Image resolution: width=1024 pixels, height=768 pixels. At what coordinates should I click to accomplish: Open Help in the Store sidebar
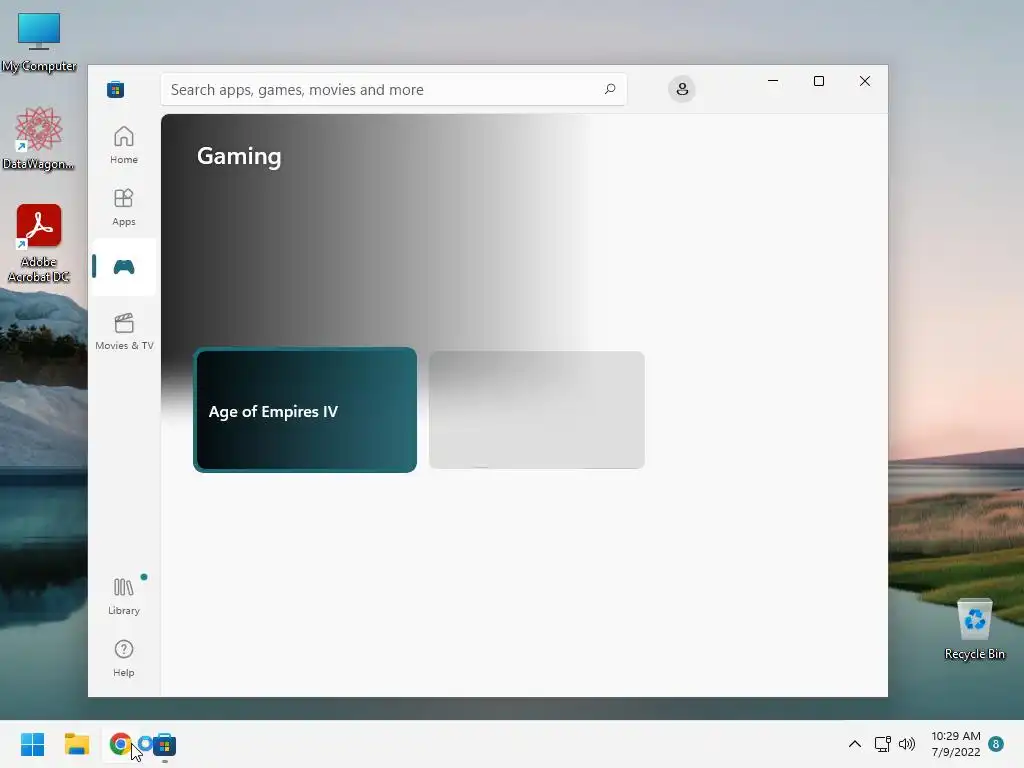(x=123, y=658)
